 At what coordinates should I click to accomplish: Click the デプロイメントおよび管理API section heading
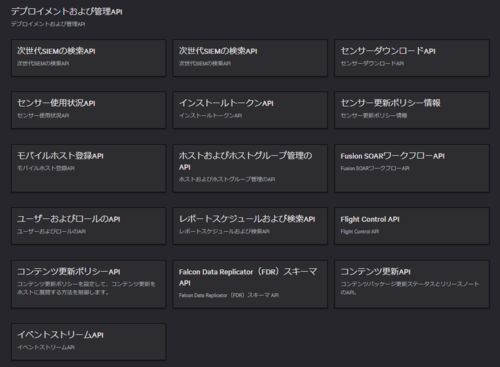tap(67, 12)
